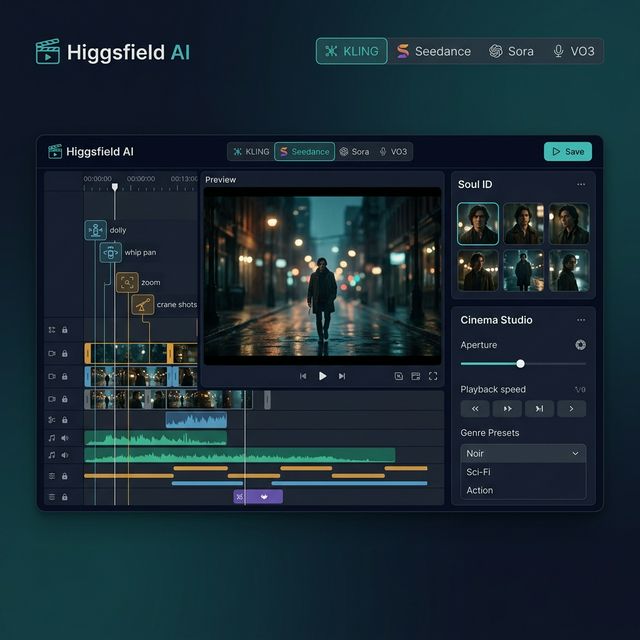This screenshot has width=640, height=640.
Task: Mute the upper audio waveform track
Action: 65,437
